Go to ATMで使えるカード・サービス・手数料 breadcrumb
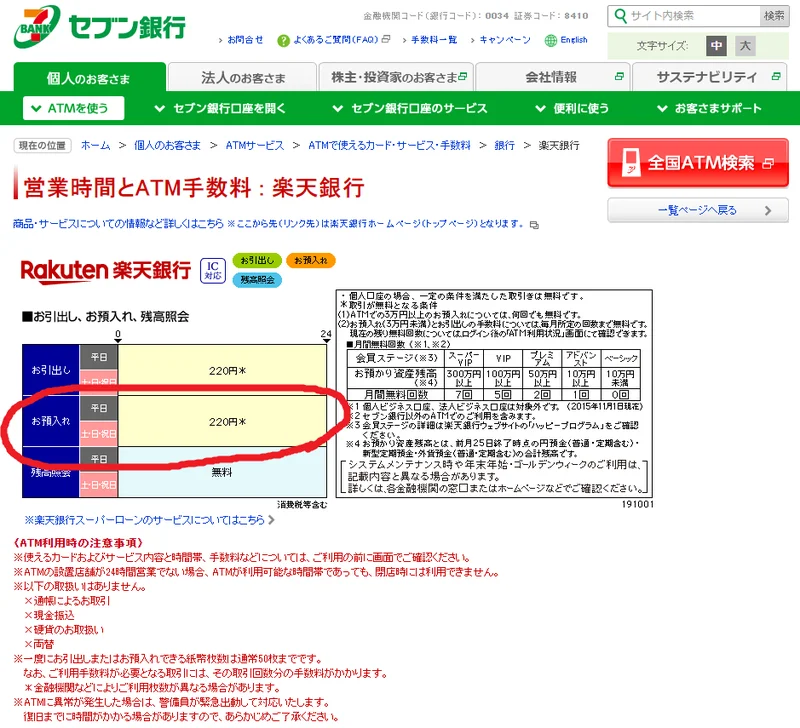This screenshot has width=800, height=728. pos(389,146)
